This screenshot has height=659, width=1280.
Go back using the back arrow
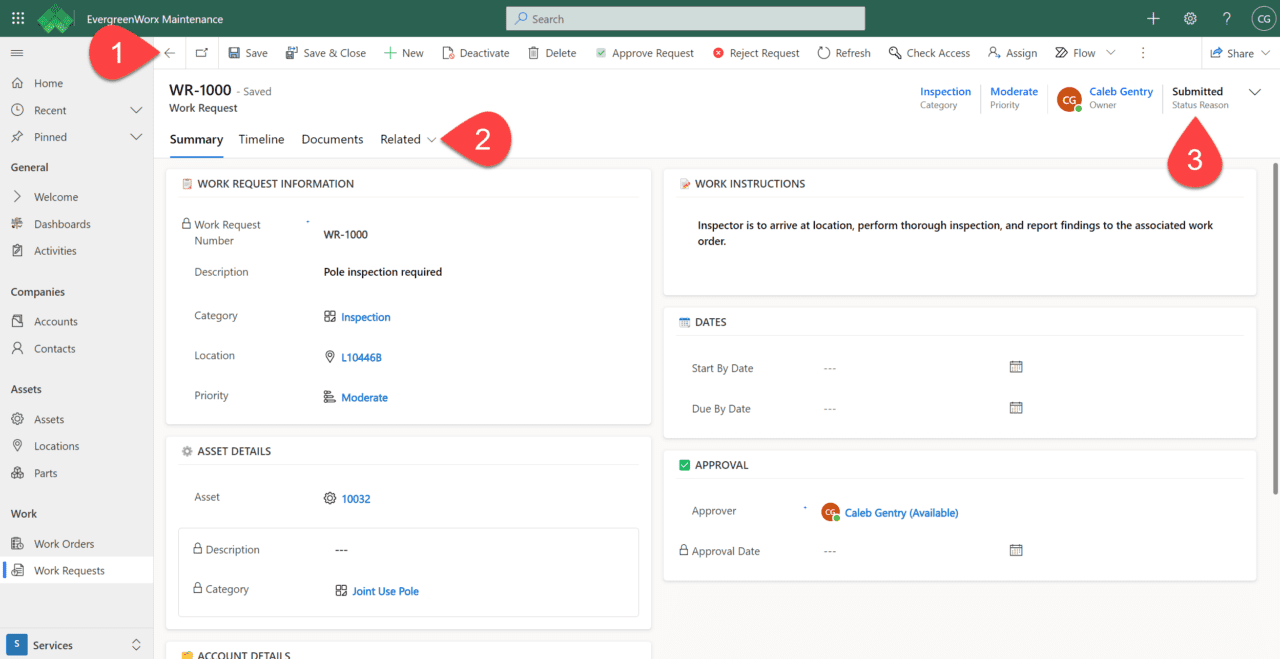tap(170, 53)
